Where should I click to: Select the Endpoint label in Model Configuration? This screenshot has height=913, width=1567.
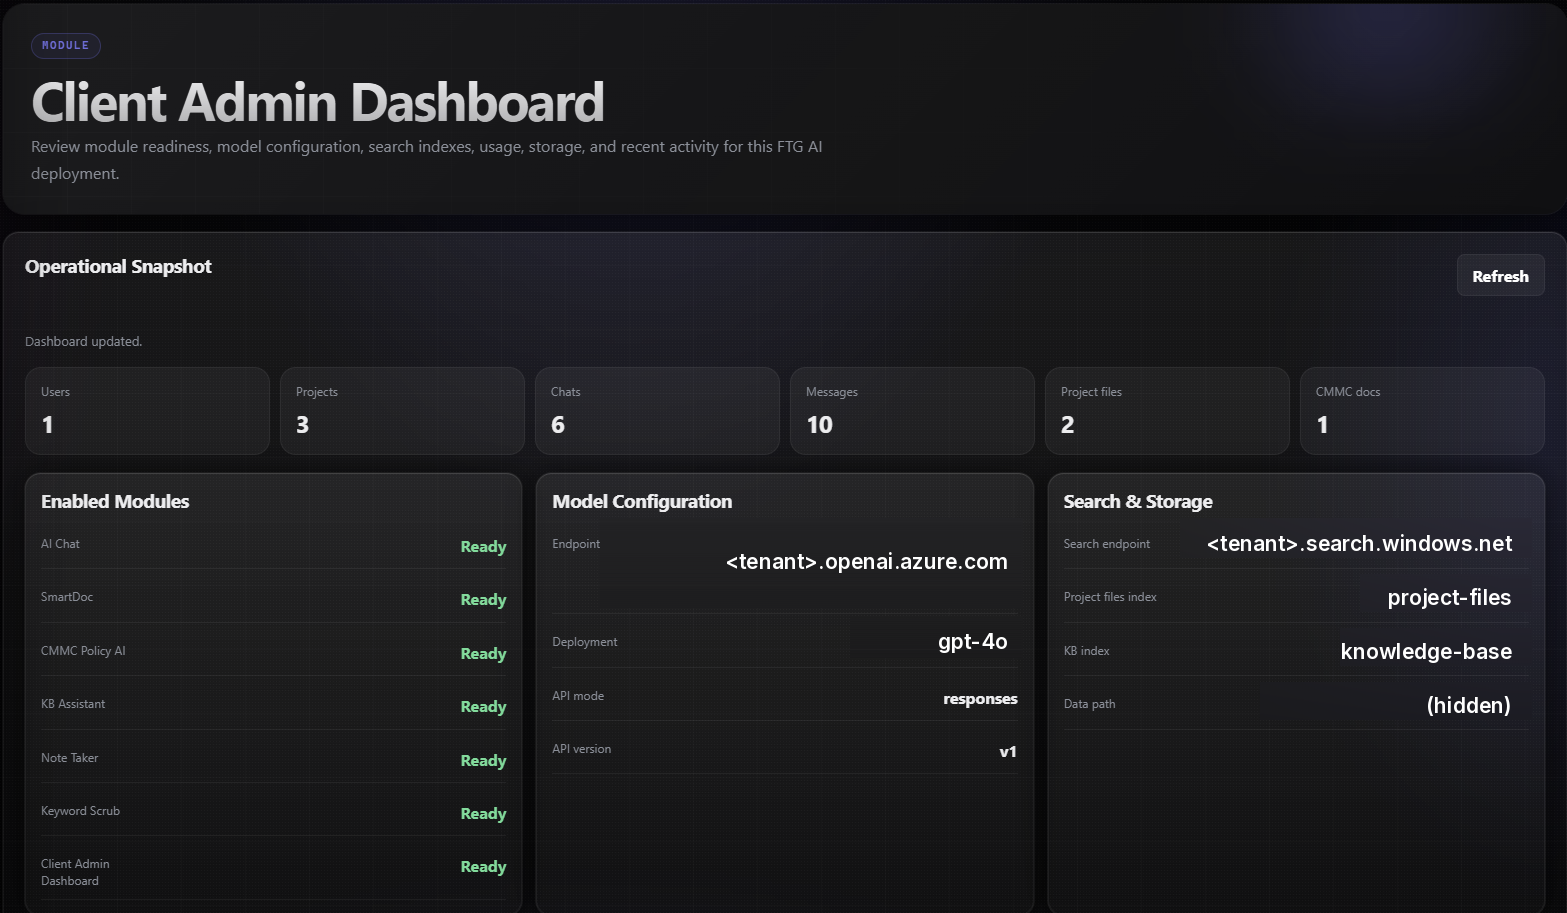(576, 544)
